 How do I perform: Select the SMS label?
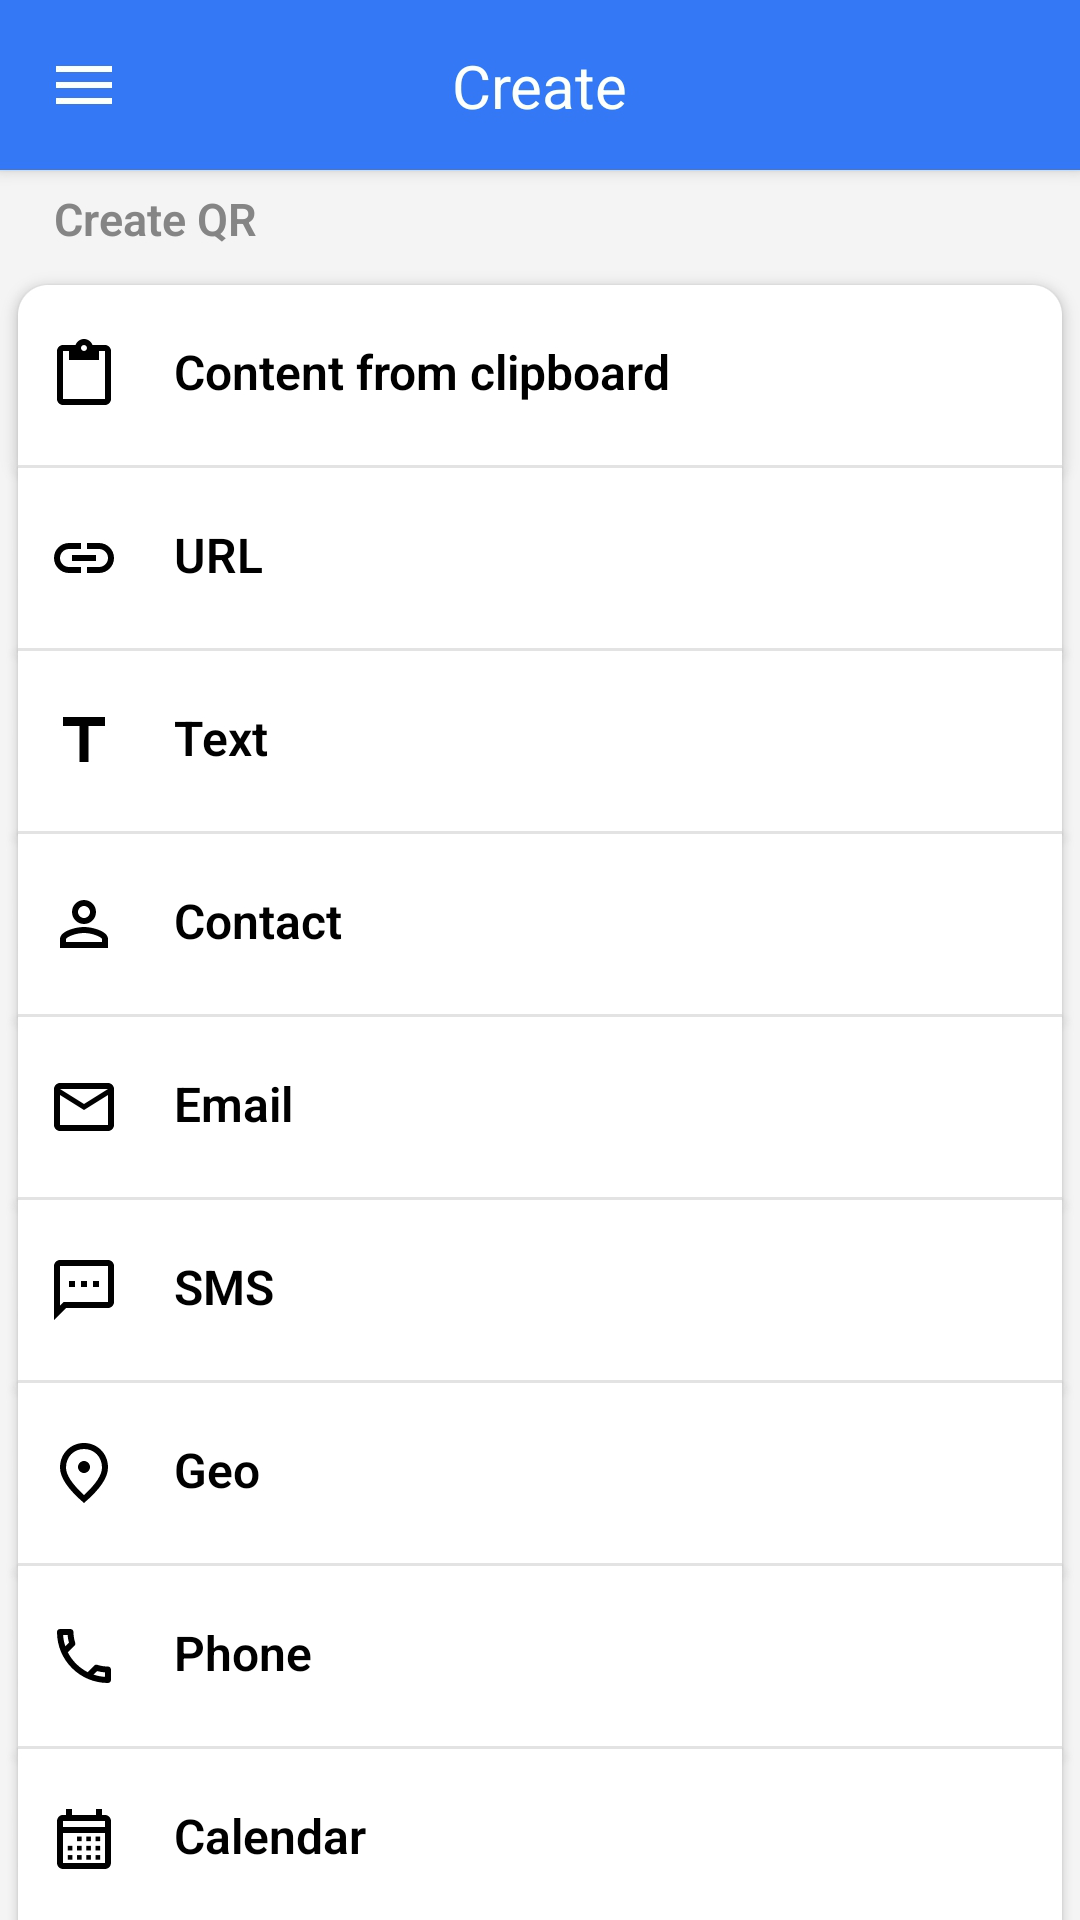(x=224, y=1289)
